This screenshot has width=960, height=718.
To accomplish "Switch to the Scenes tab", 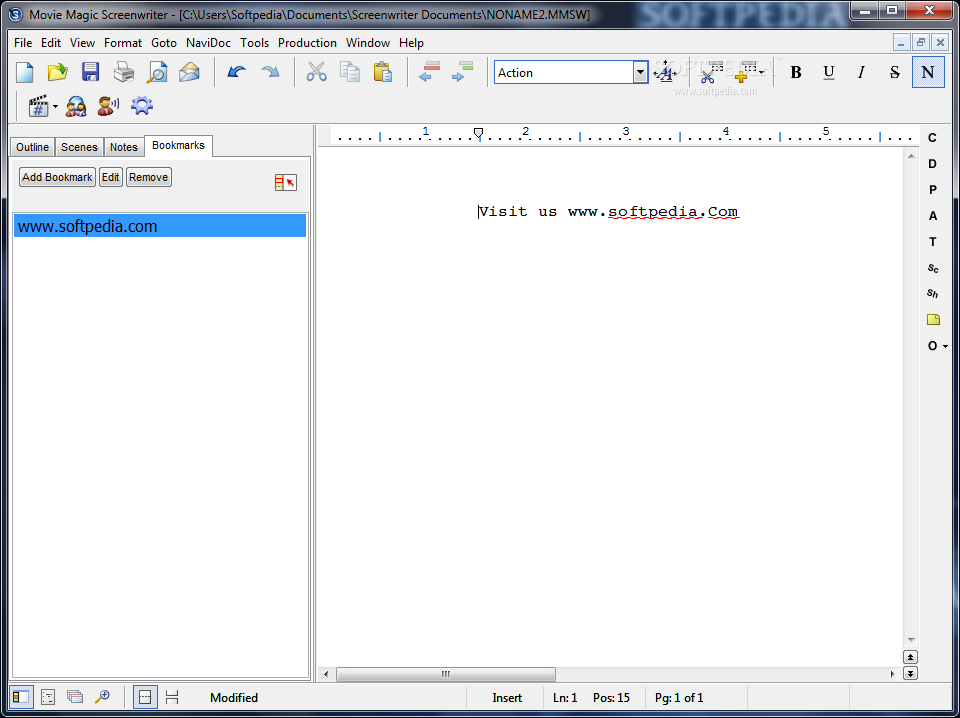I will tap(79, 147).
